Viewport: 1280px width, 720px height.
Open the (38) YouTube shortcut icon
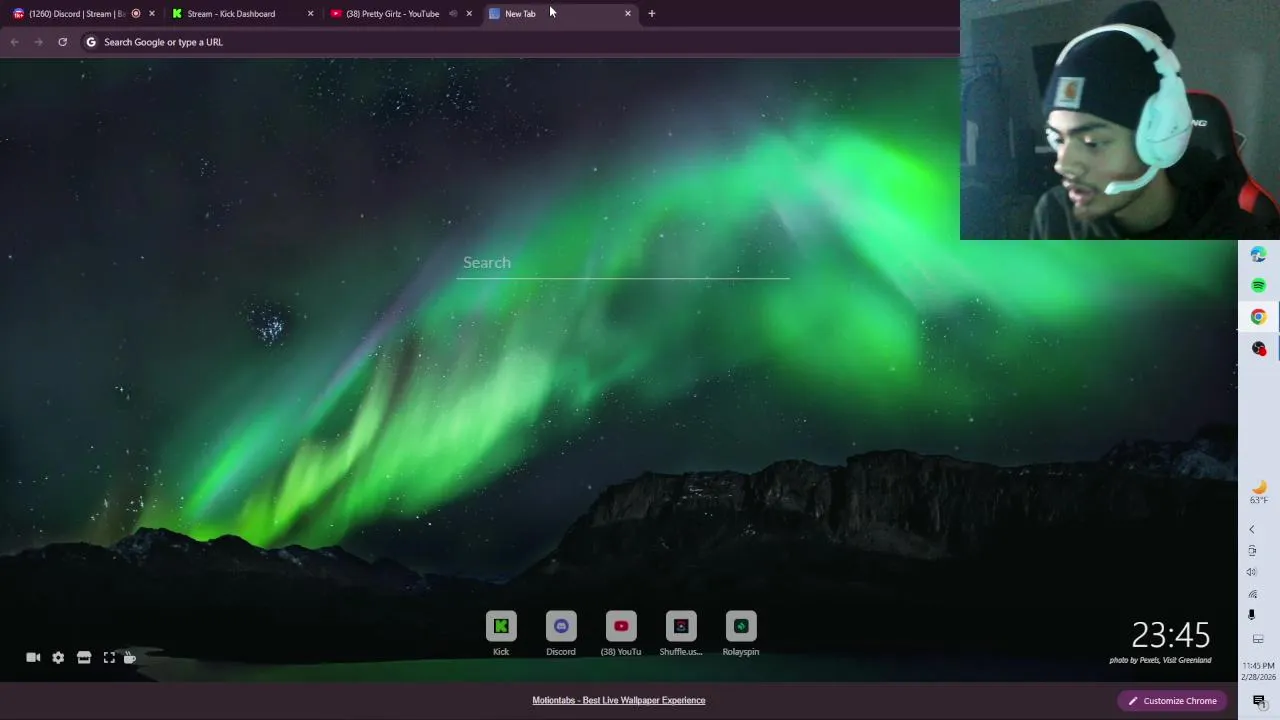[x=621, y=626]
